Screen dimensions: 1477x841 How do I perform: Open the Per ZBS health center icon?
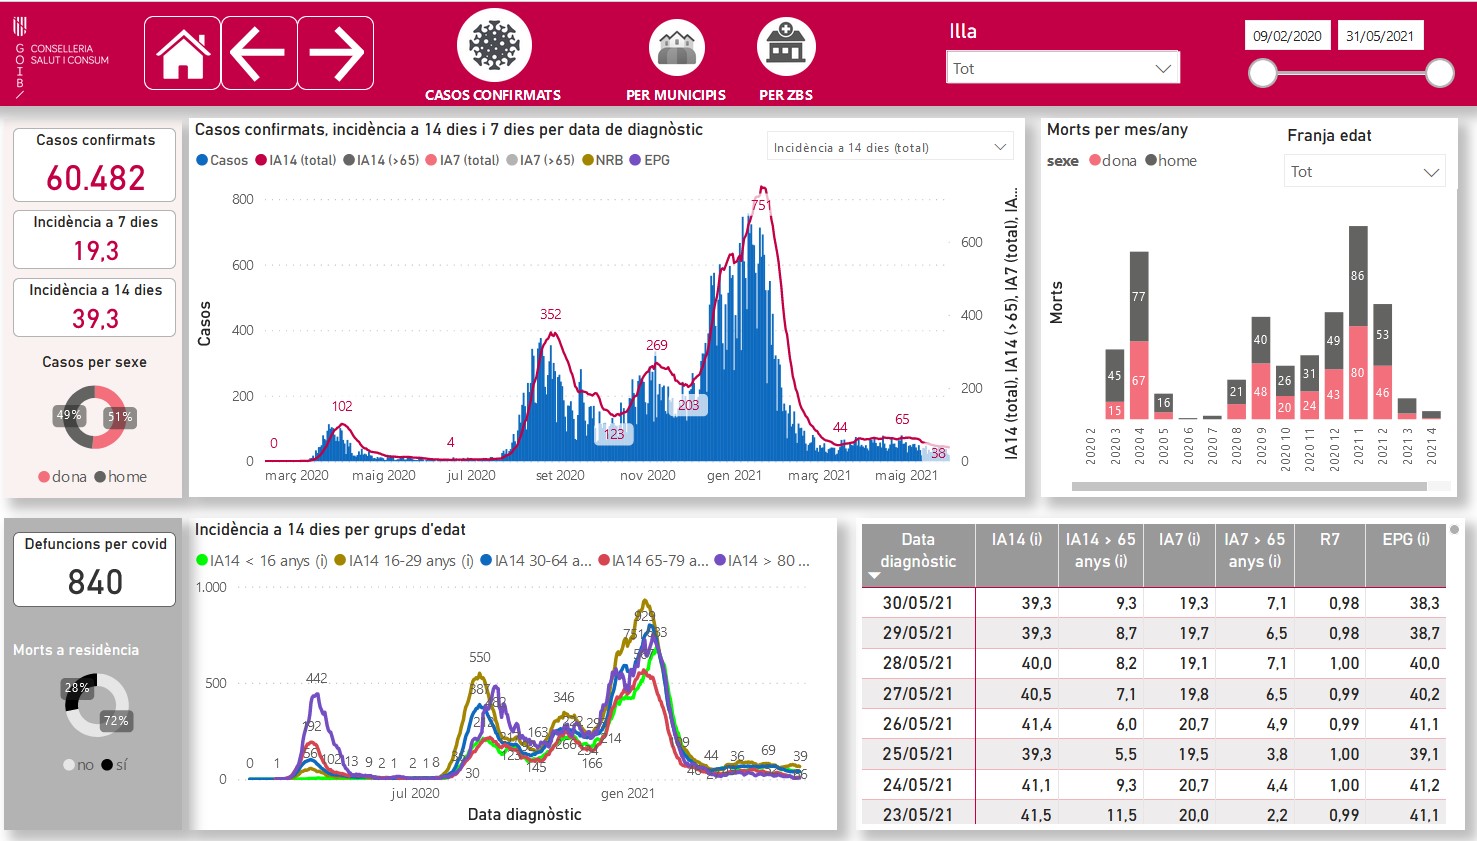tap(786, 47)
